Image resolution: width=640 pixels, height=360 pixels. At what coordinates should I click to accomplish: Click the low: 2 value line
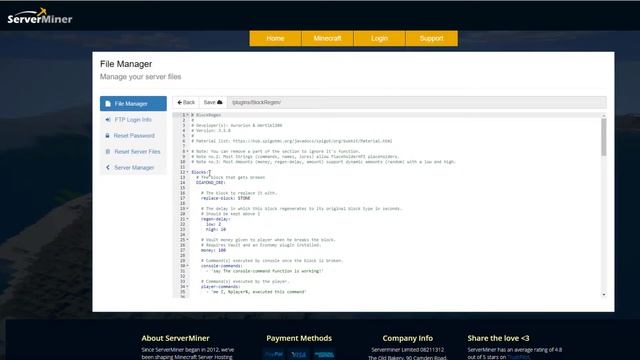(x=213, y=224)
